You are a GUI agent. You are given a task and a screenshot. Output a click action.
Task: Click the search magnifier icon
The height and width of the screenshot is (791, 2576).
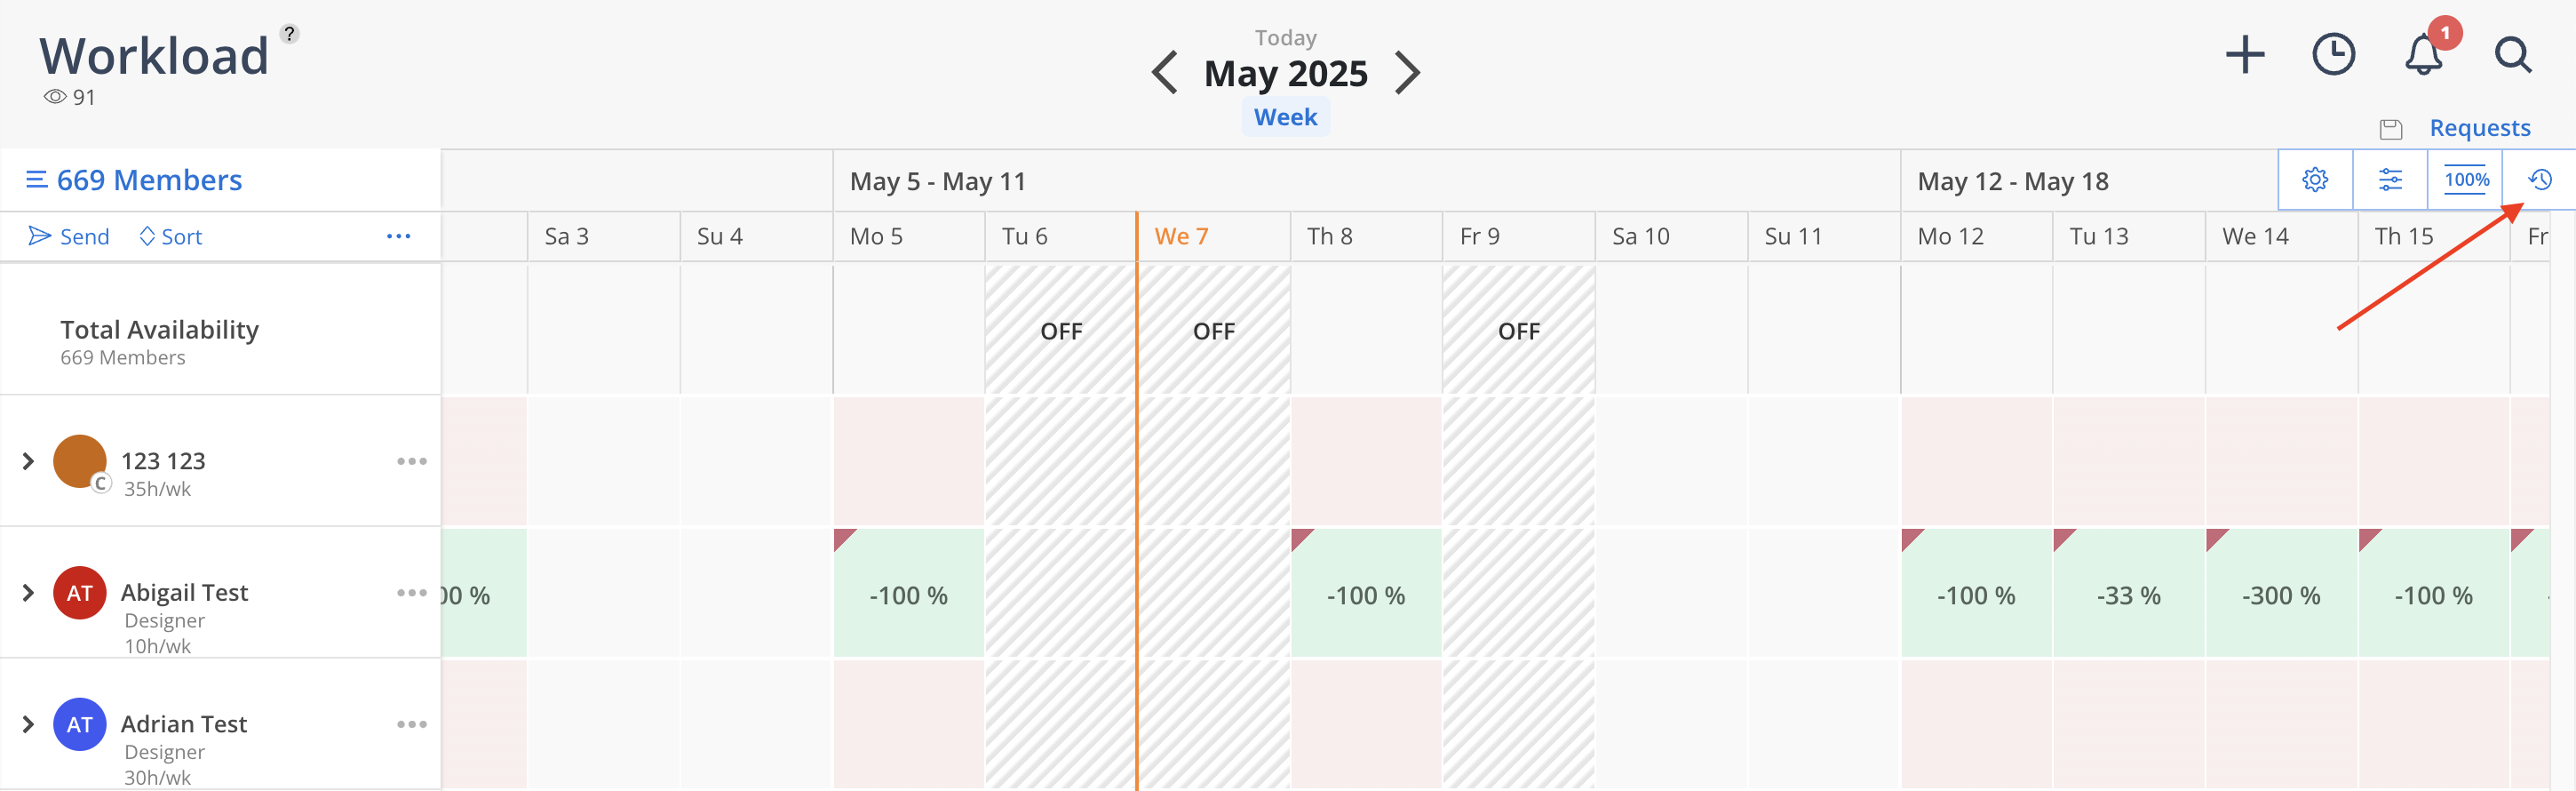2512,54
